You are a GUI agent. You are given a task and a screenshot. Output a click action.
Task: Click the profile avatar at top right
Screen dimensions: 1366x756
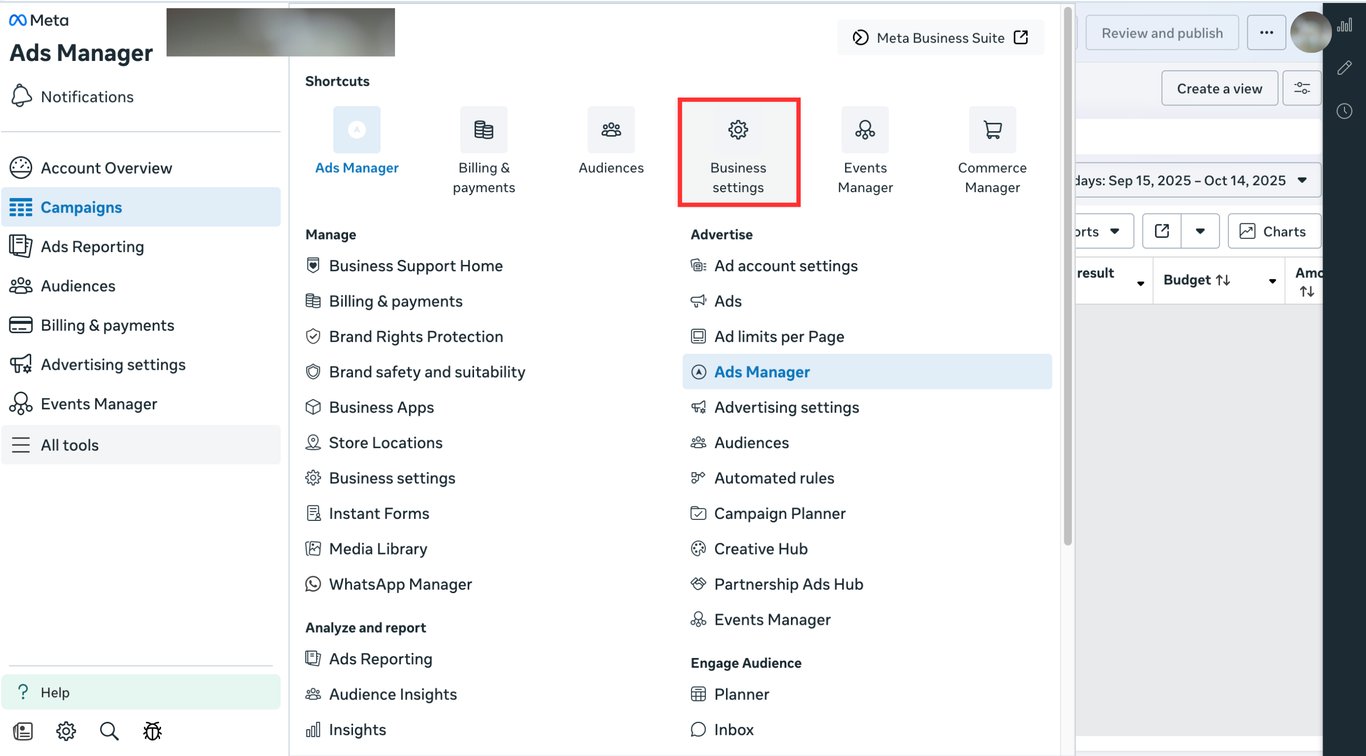coord(1310,33)
